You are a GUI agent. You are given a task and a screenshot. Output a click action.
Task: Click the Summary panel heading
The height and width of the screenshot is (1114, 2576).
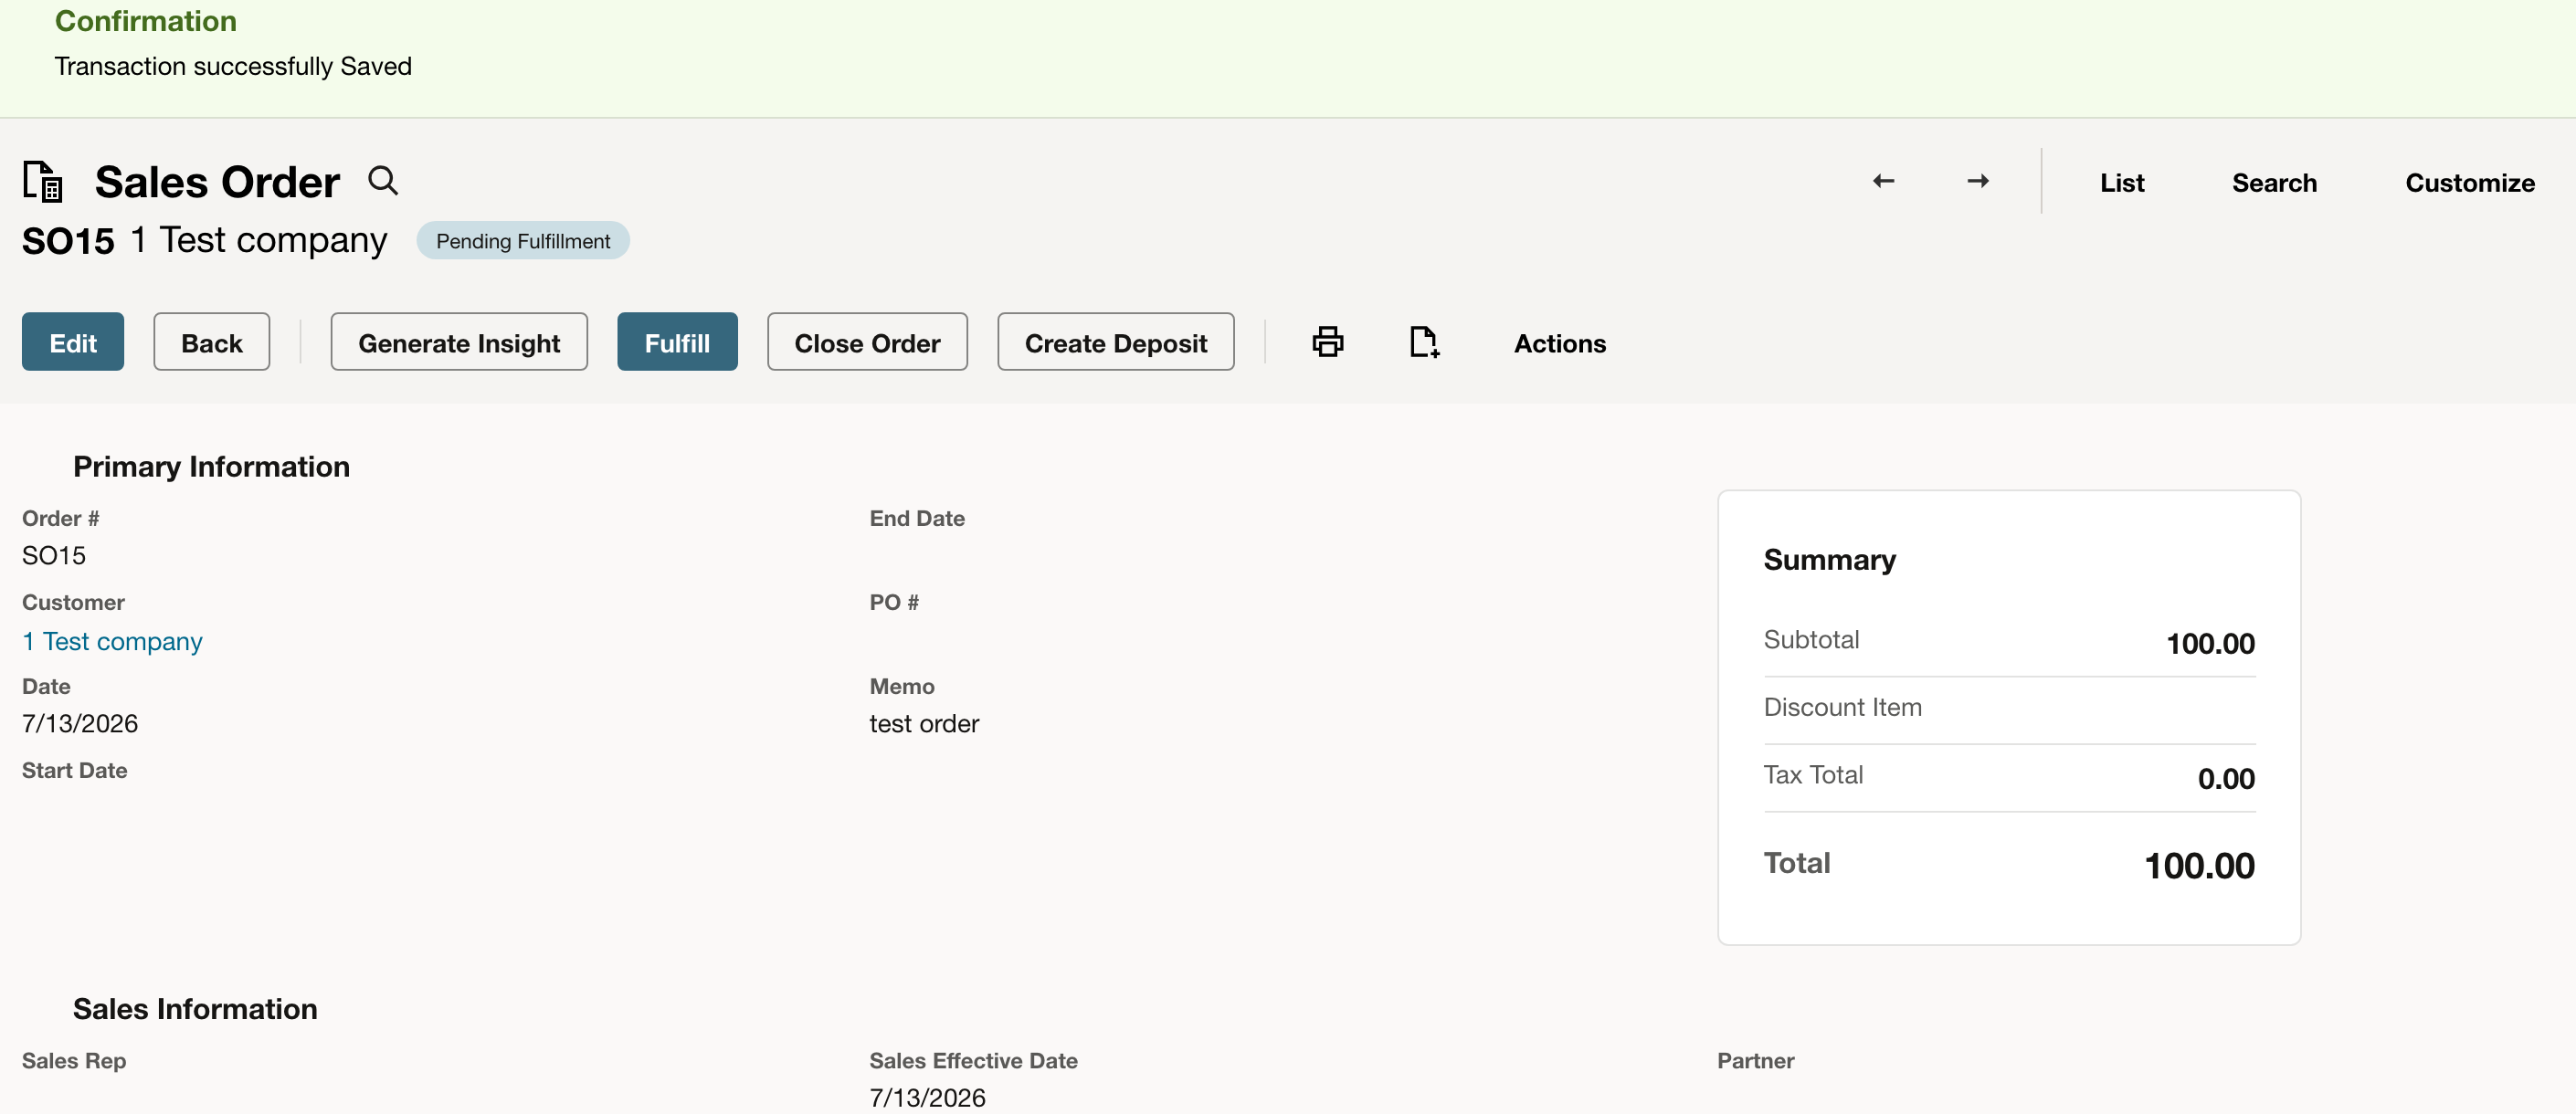1829,559
